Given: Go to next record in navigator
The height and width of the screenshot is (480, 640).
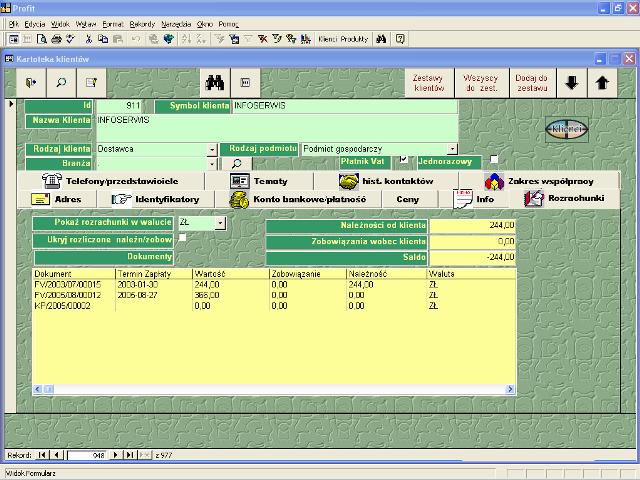Looking at the screenshot, I should point(116,455).
